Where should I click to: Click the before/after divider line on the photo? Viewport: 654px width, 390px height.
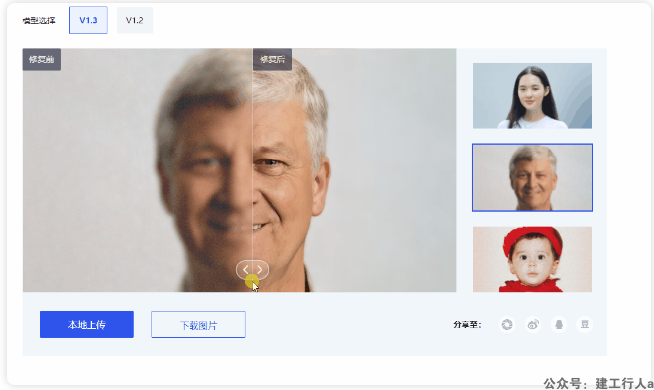(252, 167)
